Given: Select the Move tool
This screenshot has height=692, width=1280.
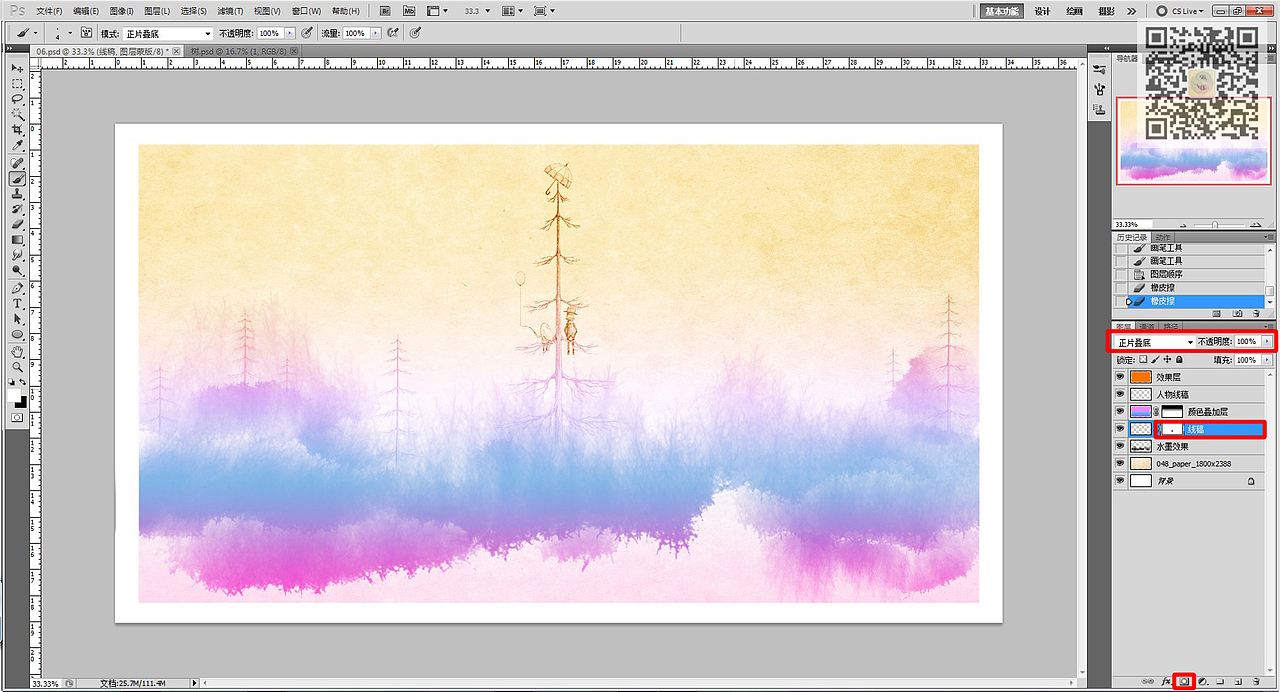Looking at the screenshot, I should (x=17, y=69).
